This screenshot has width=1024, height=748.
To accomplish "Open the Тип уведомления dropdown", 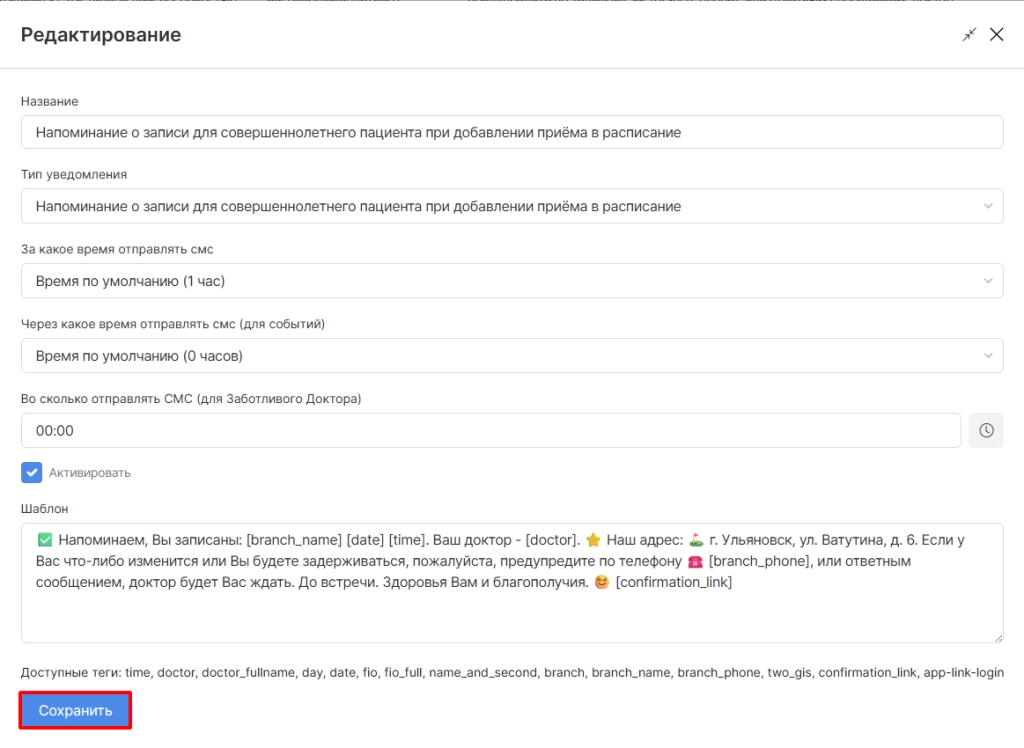I will 511,206.
